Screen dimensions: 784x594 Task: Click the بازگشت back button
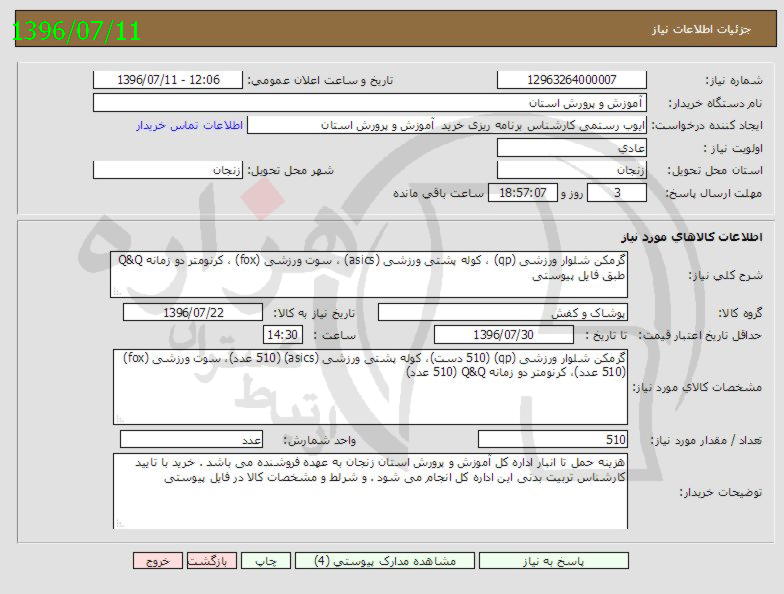coord(212,561)
